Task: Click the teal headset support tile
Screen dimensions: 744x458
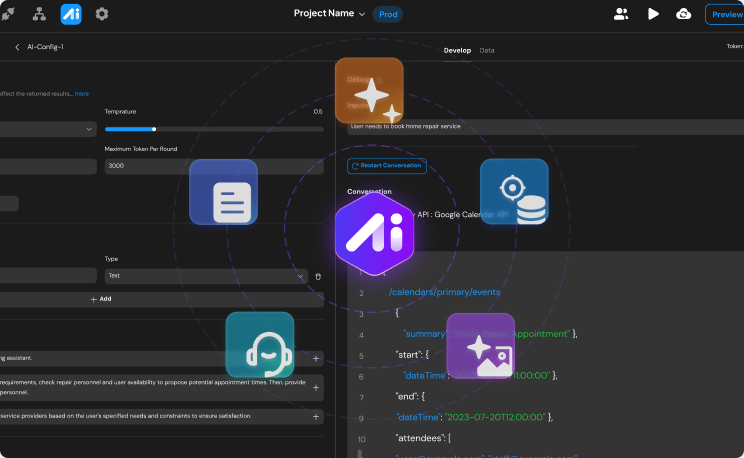Action: coord(260,345)
